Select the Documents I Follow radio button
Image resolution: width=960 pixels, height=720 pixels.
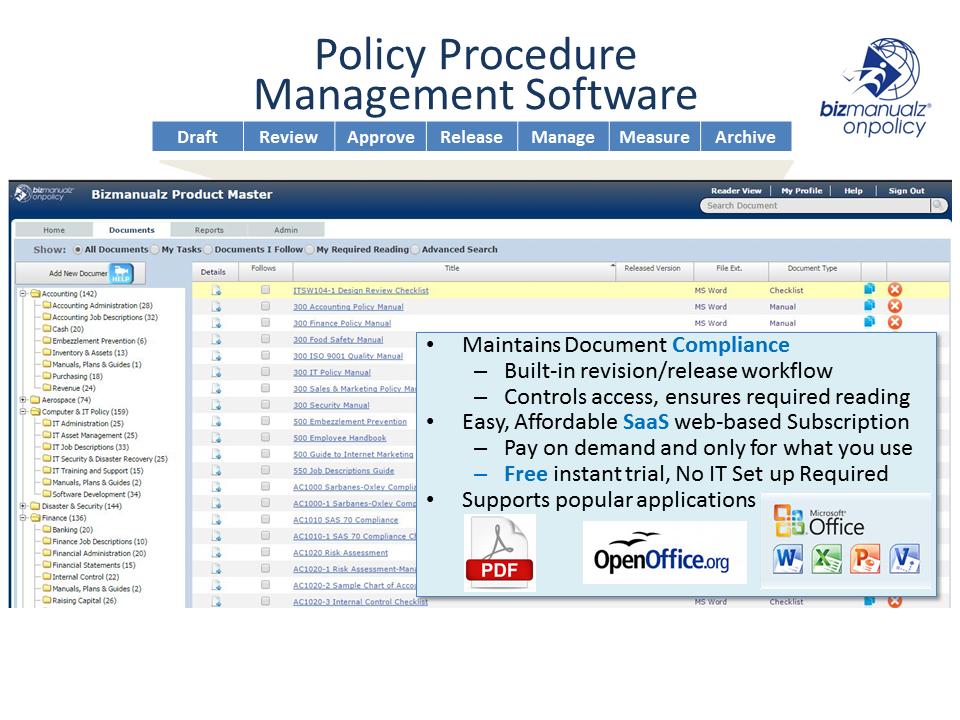click(x=208, y=250)
